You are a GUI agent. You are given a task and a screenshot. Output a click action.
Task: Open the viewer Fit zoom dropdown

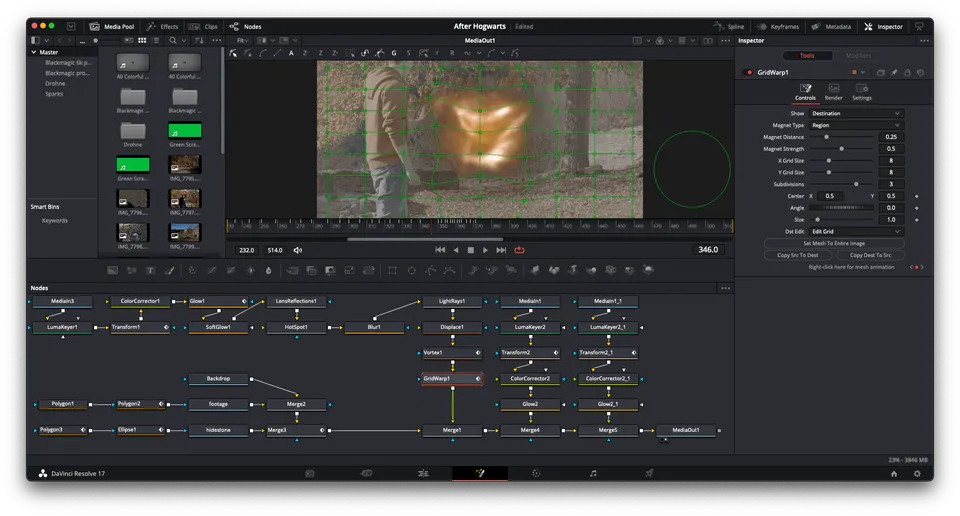click(x=242, y=40)
